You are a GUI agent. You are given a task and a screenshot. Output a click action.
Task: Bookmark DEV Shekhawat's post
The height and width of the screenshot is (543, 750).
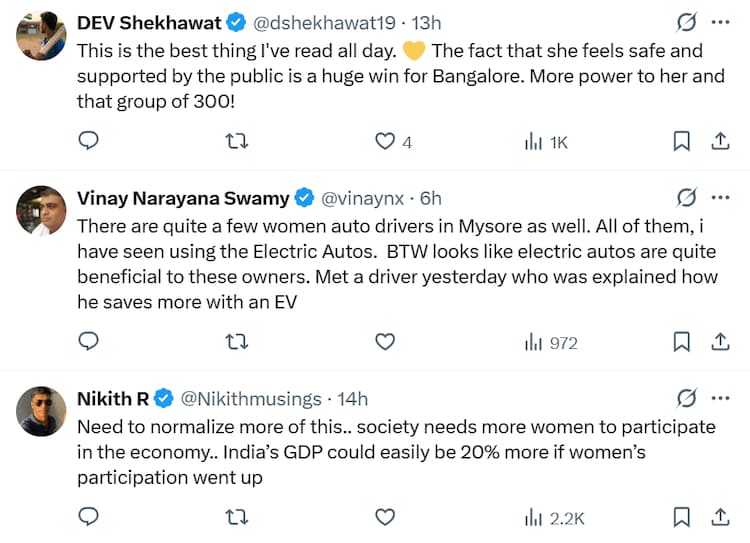click(x=681, y=142)
